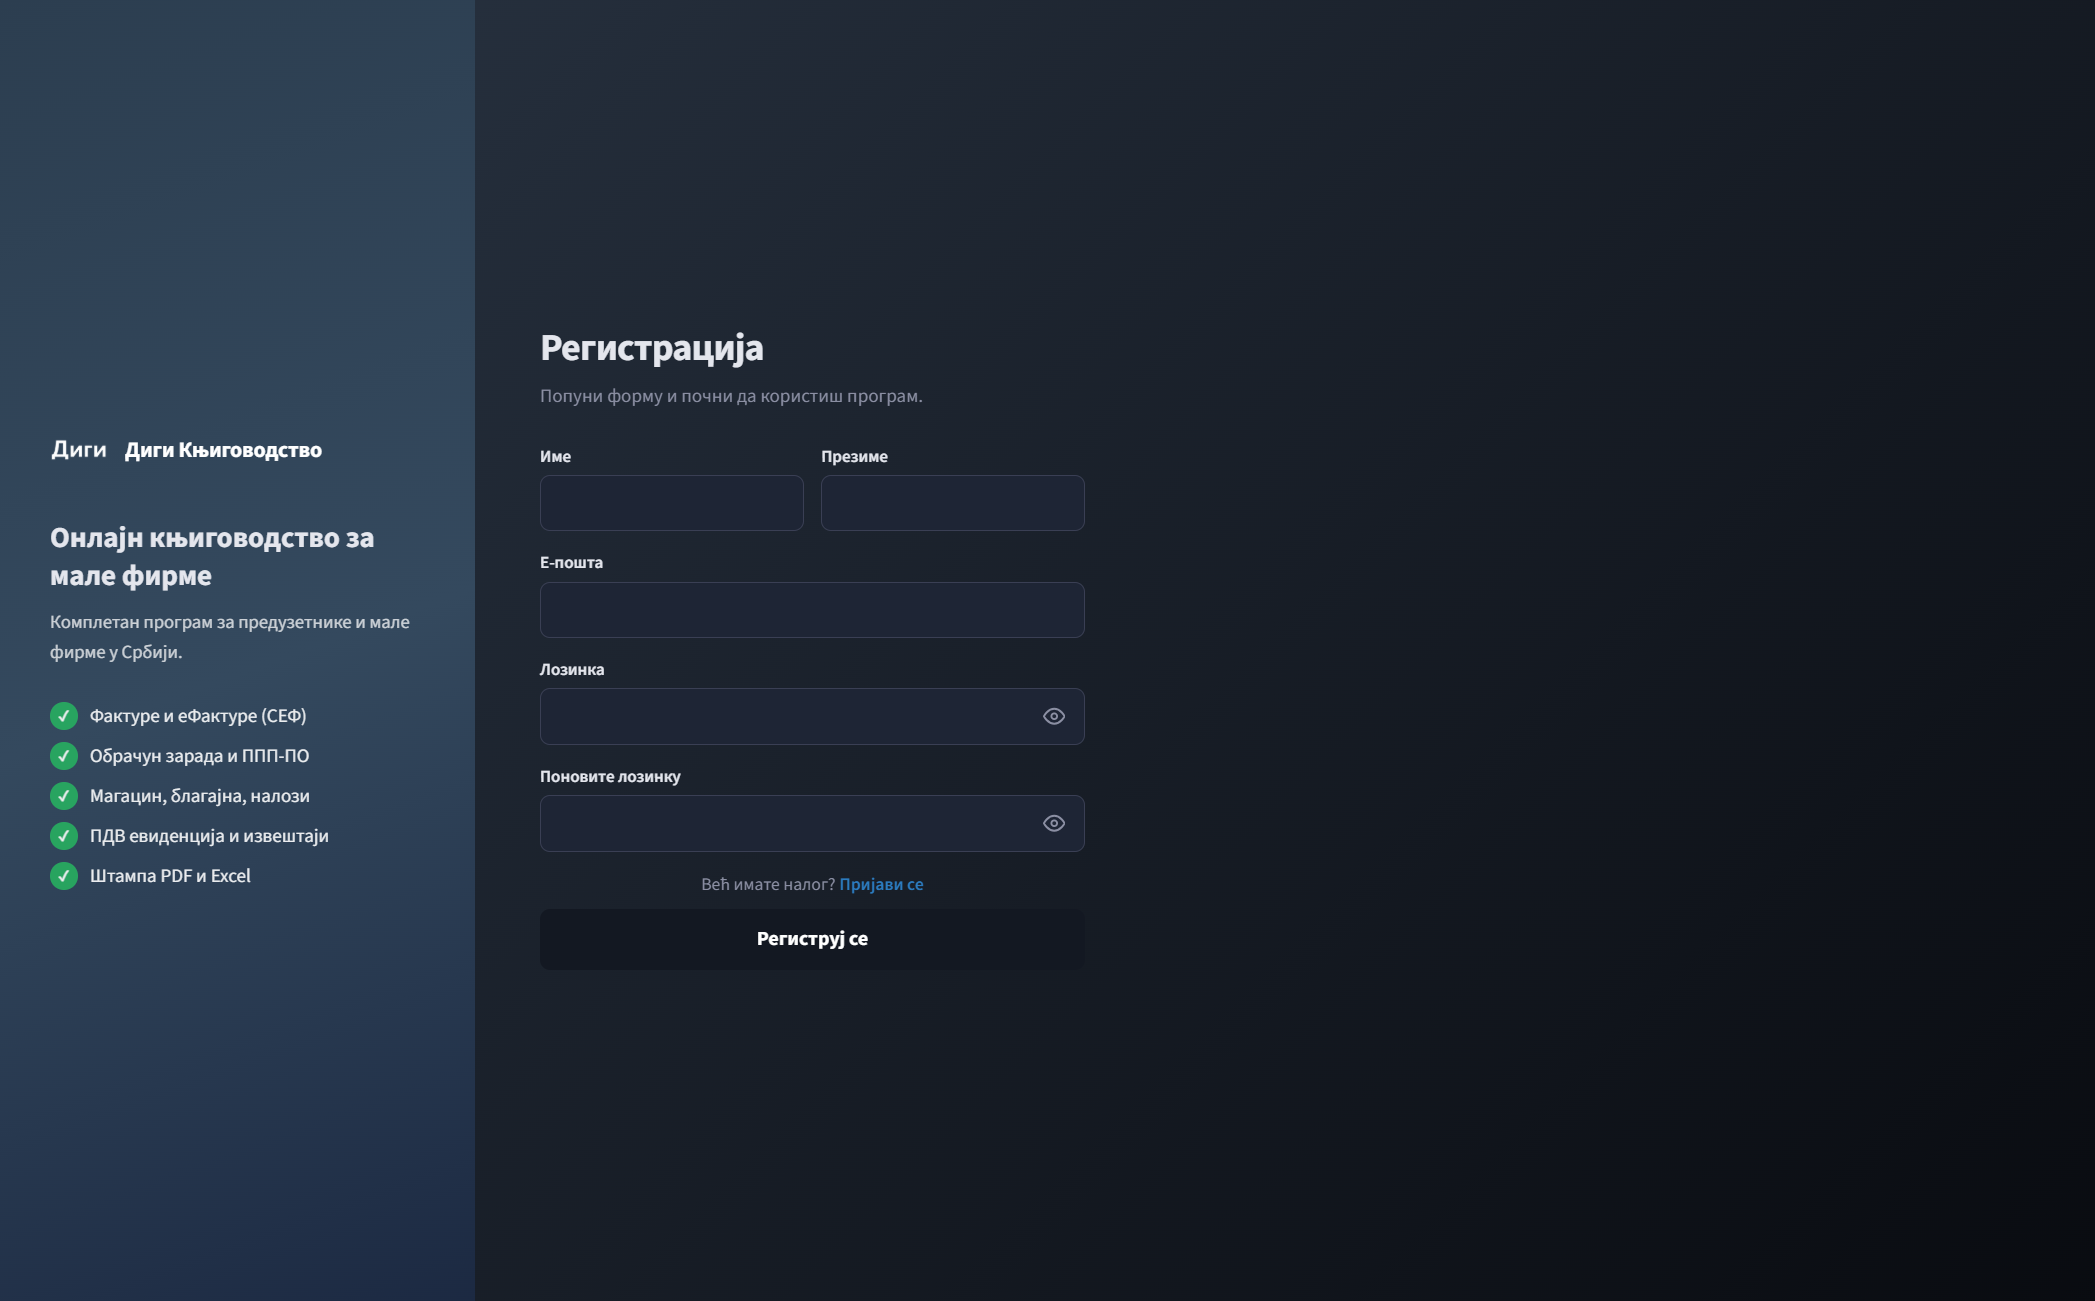Image resolution: width=2095 pixels, height=1301 pixels.
Task: Click the Диги logo text
Action: (x=79, y=449)
